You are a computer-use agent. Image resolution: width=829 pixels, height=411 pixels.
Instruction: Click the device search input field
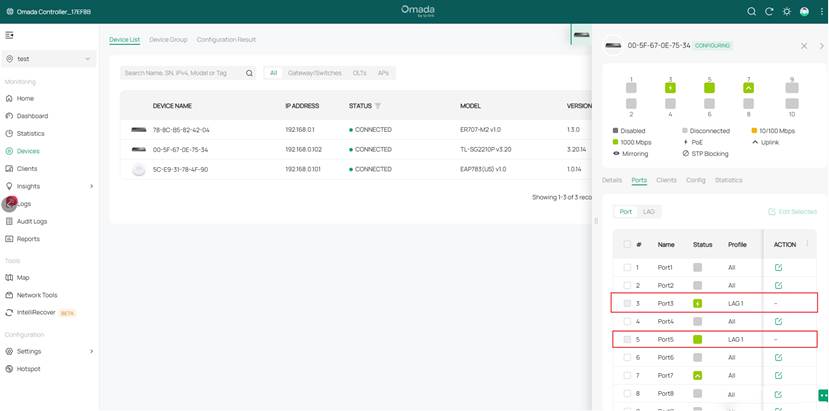pyautogui.click(x=185, y=73)
